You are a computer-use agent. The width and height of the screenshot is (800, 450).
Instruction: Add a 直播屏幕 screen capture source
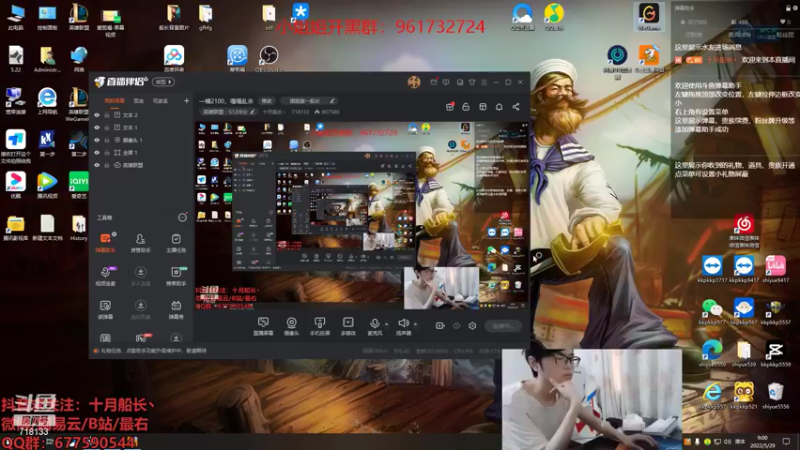[x=263, y=326]
